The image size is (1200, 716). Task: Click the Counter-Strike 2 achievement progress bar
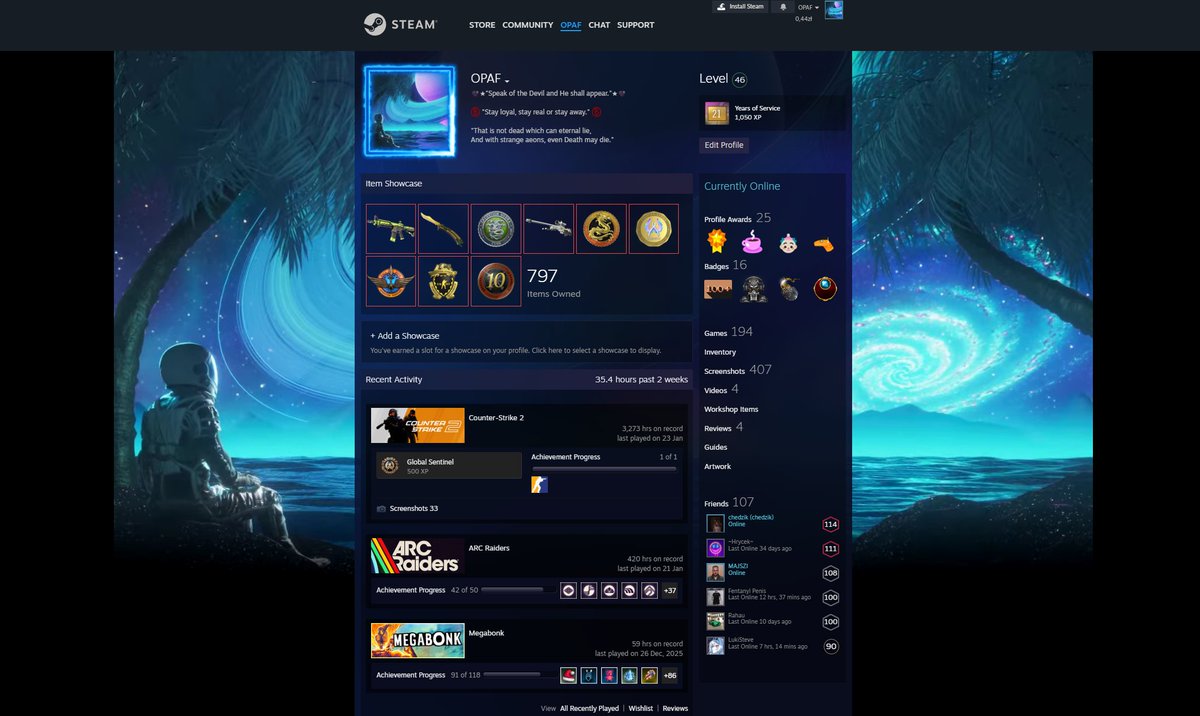tap(604, 468)
